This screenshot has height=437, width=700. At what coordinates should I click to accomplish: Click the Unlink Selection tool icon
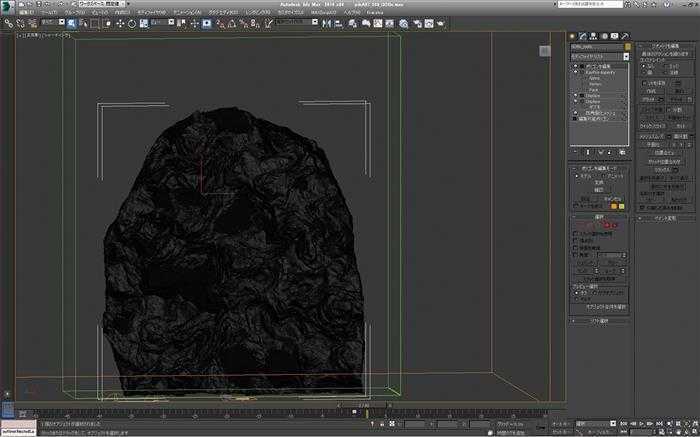tap(21, 23)
